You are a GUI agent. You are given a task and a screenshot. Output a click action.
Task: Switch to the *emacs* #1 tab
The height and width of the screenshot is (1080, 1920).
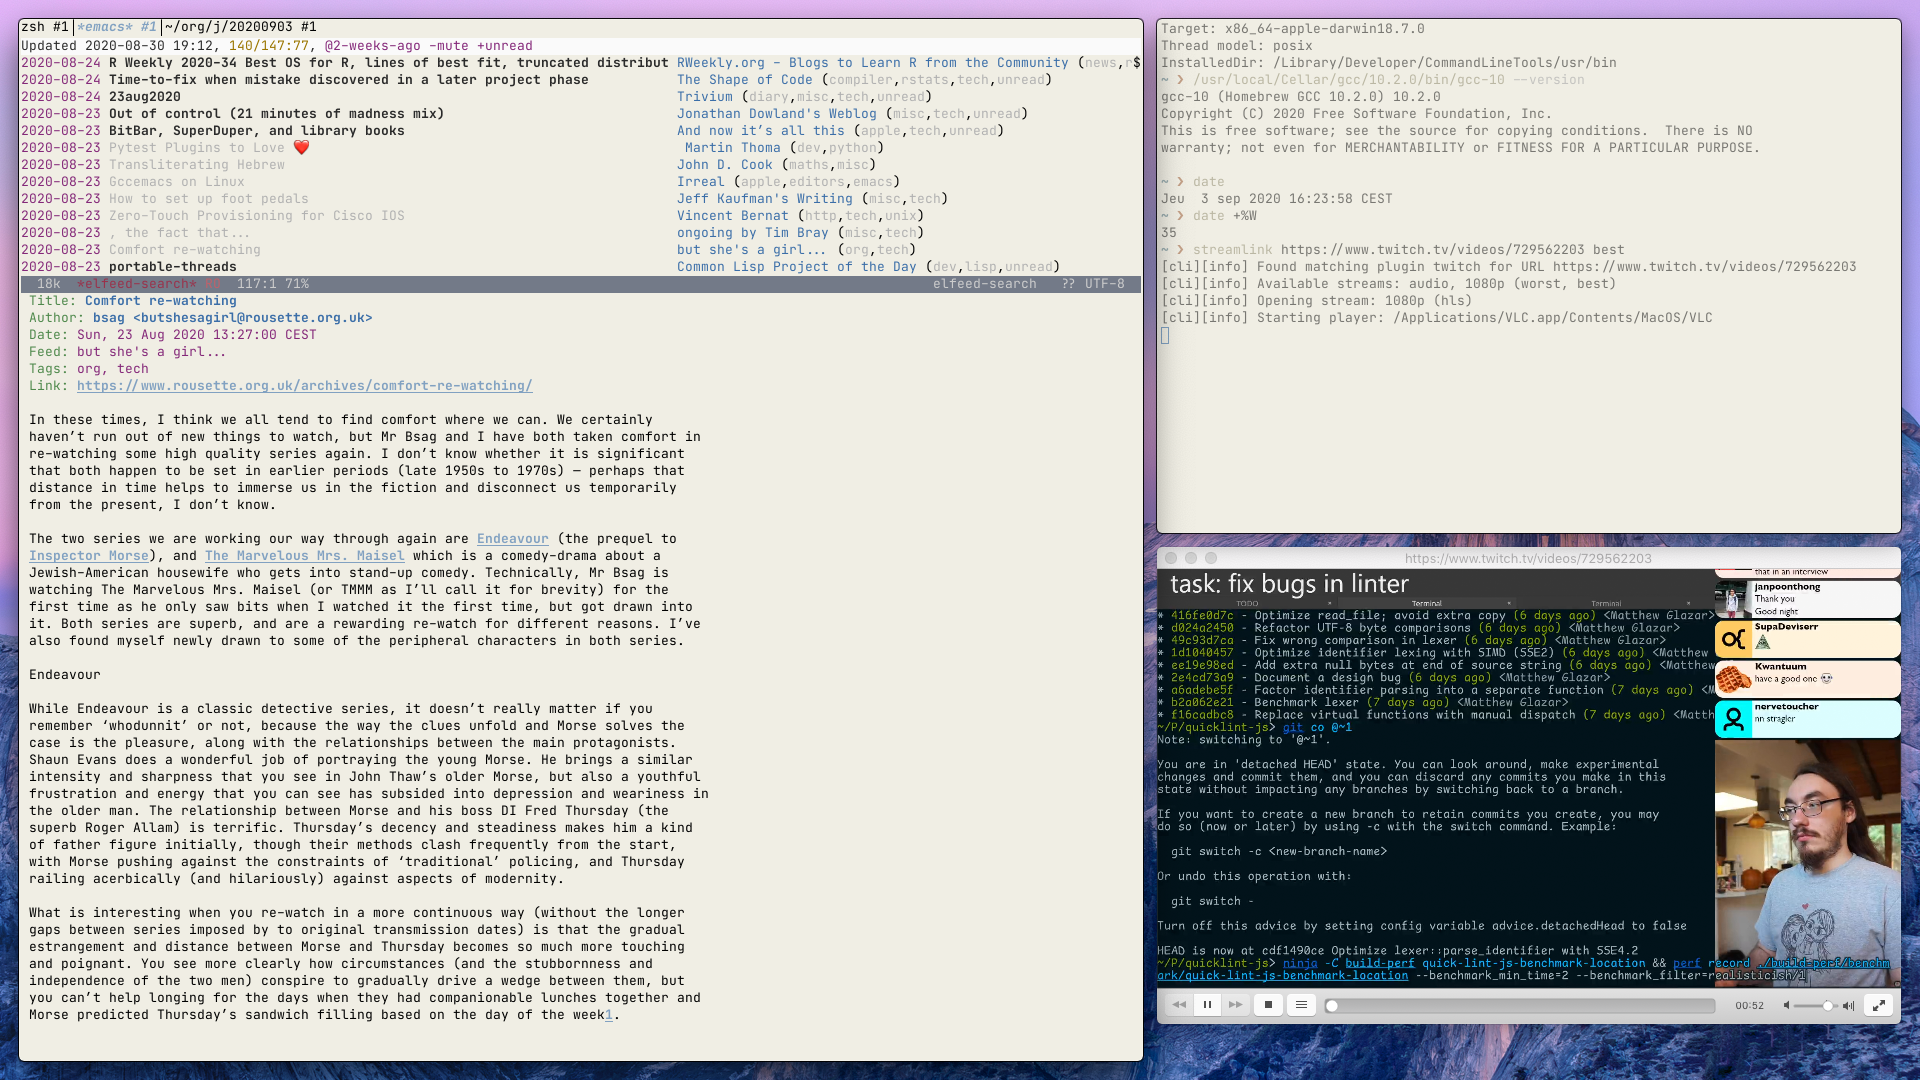116,27
